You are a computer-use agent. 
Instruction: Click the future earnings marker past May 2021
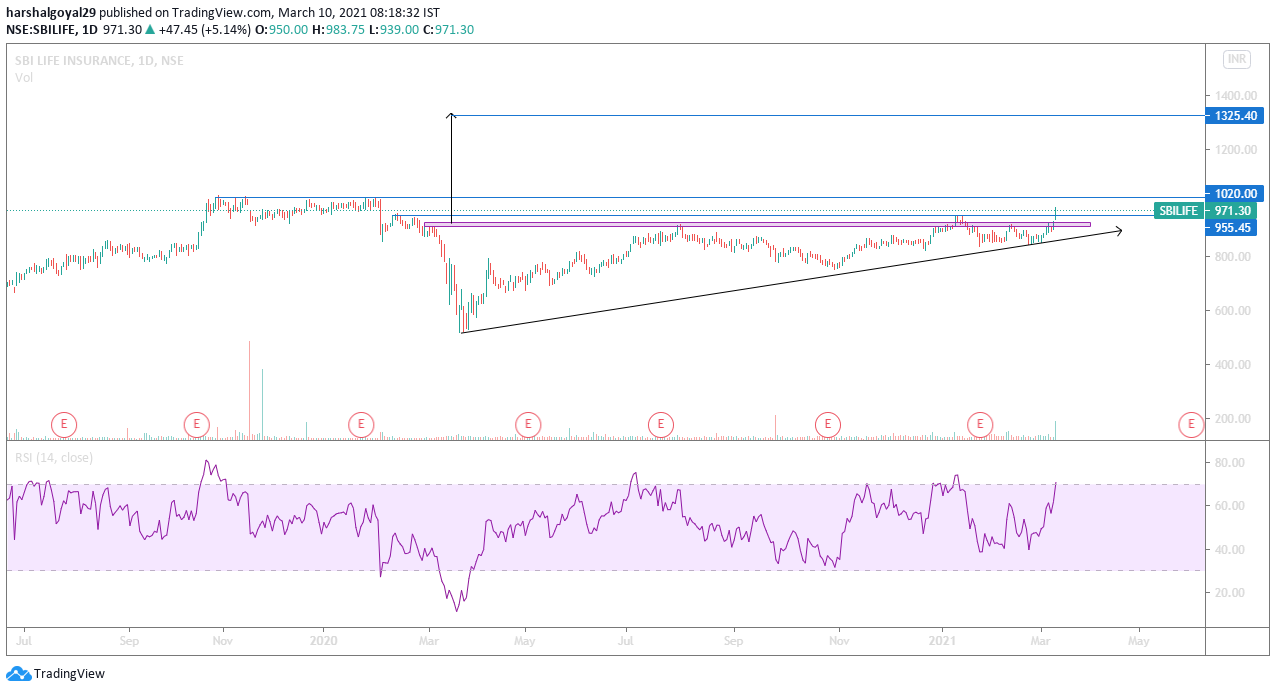tap(1191, 424)
